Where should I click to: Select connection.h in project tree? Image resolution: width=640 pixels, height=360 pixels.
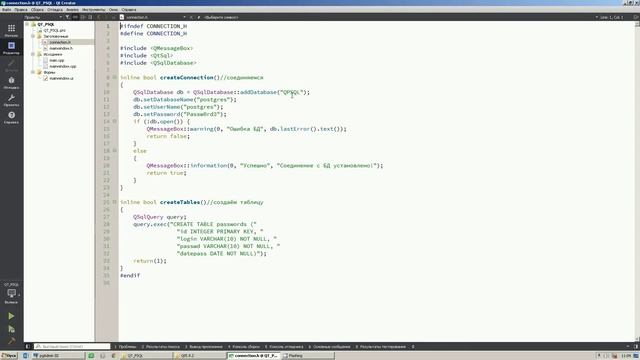pos(60,42)
